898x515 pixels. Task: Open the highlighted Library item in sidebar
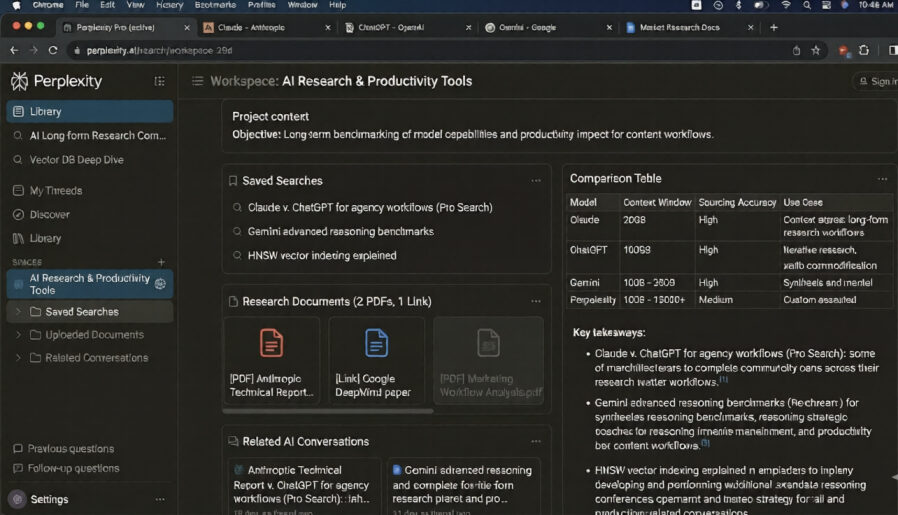90,111
